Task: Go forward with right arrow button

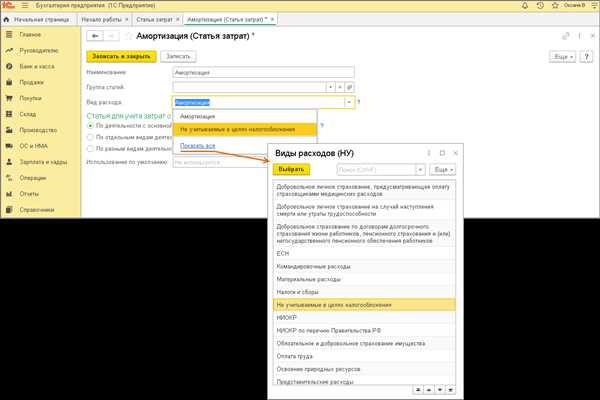Action: (111, 36)
